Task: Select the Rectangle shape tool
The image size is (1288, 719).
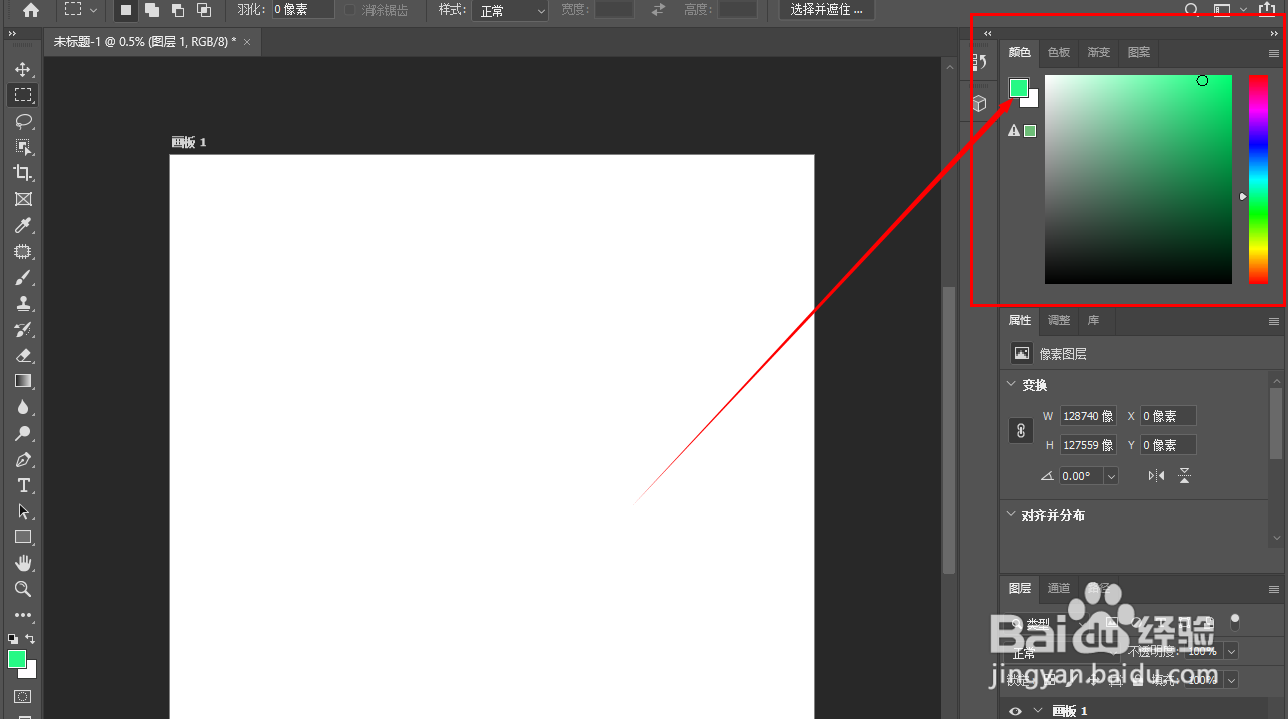Action: click(23, 537)
